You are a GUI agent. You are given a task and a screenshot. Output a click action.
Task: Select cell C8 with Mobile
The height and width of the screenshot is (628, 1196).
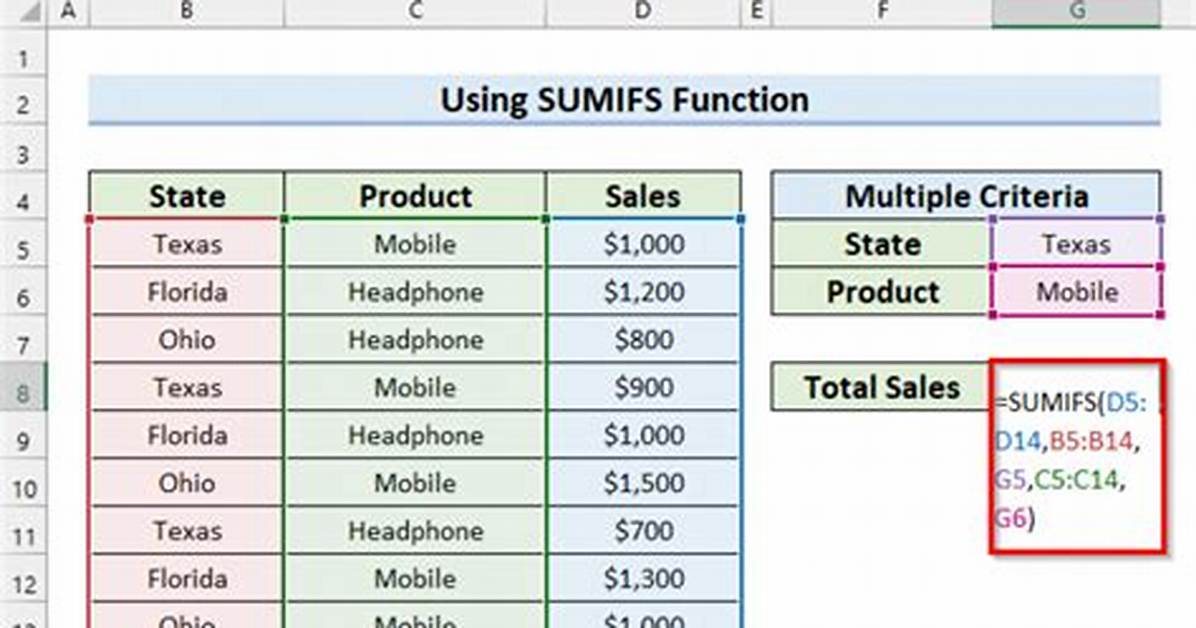415,387
